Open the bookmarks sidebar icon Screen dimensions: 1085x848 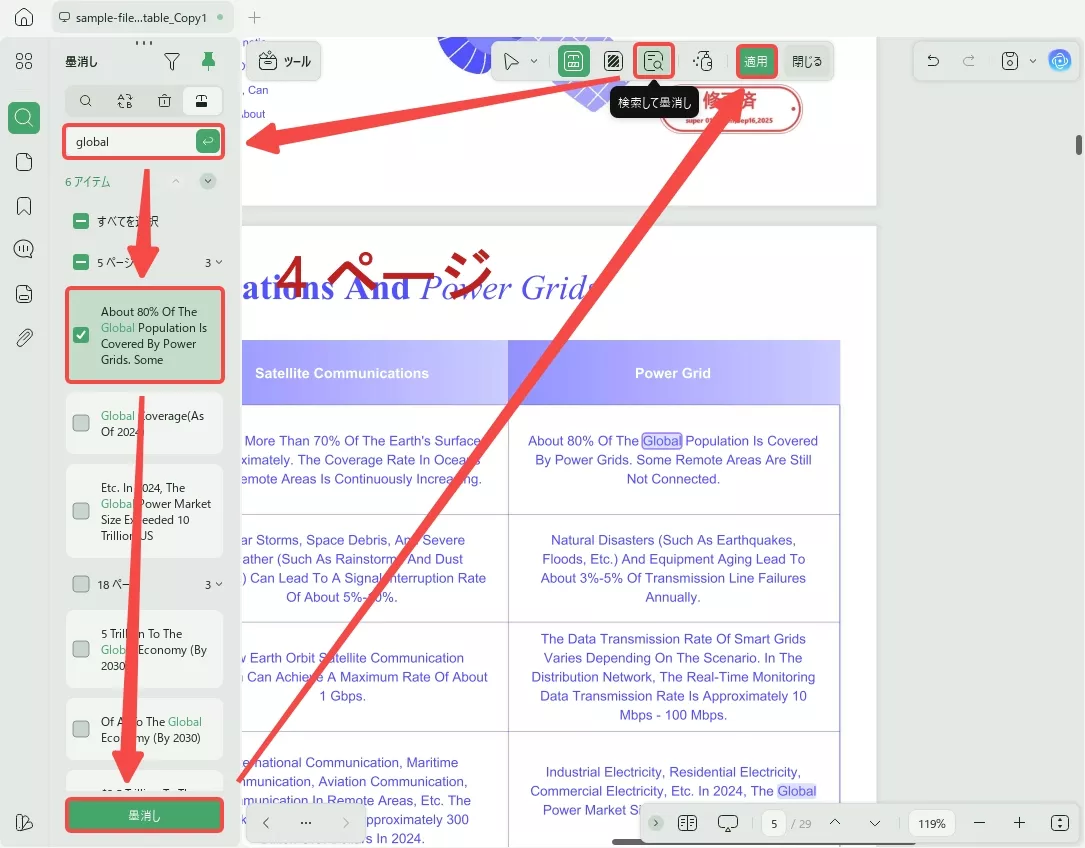[x=24, y=206]
